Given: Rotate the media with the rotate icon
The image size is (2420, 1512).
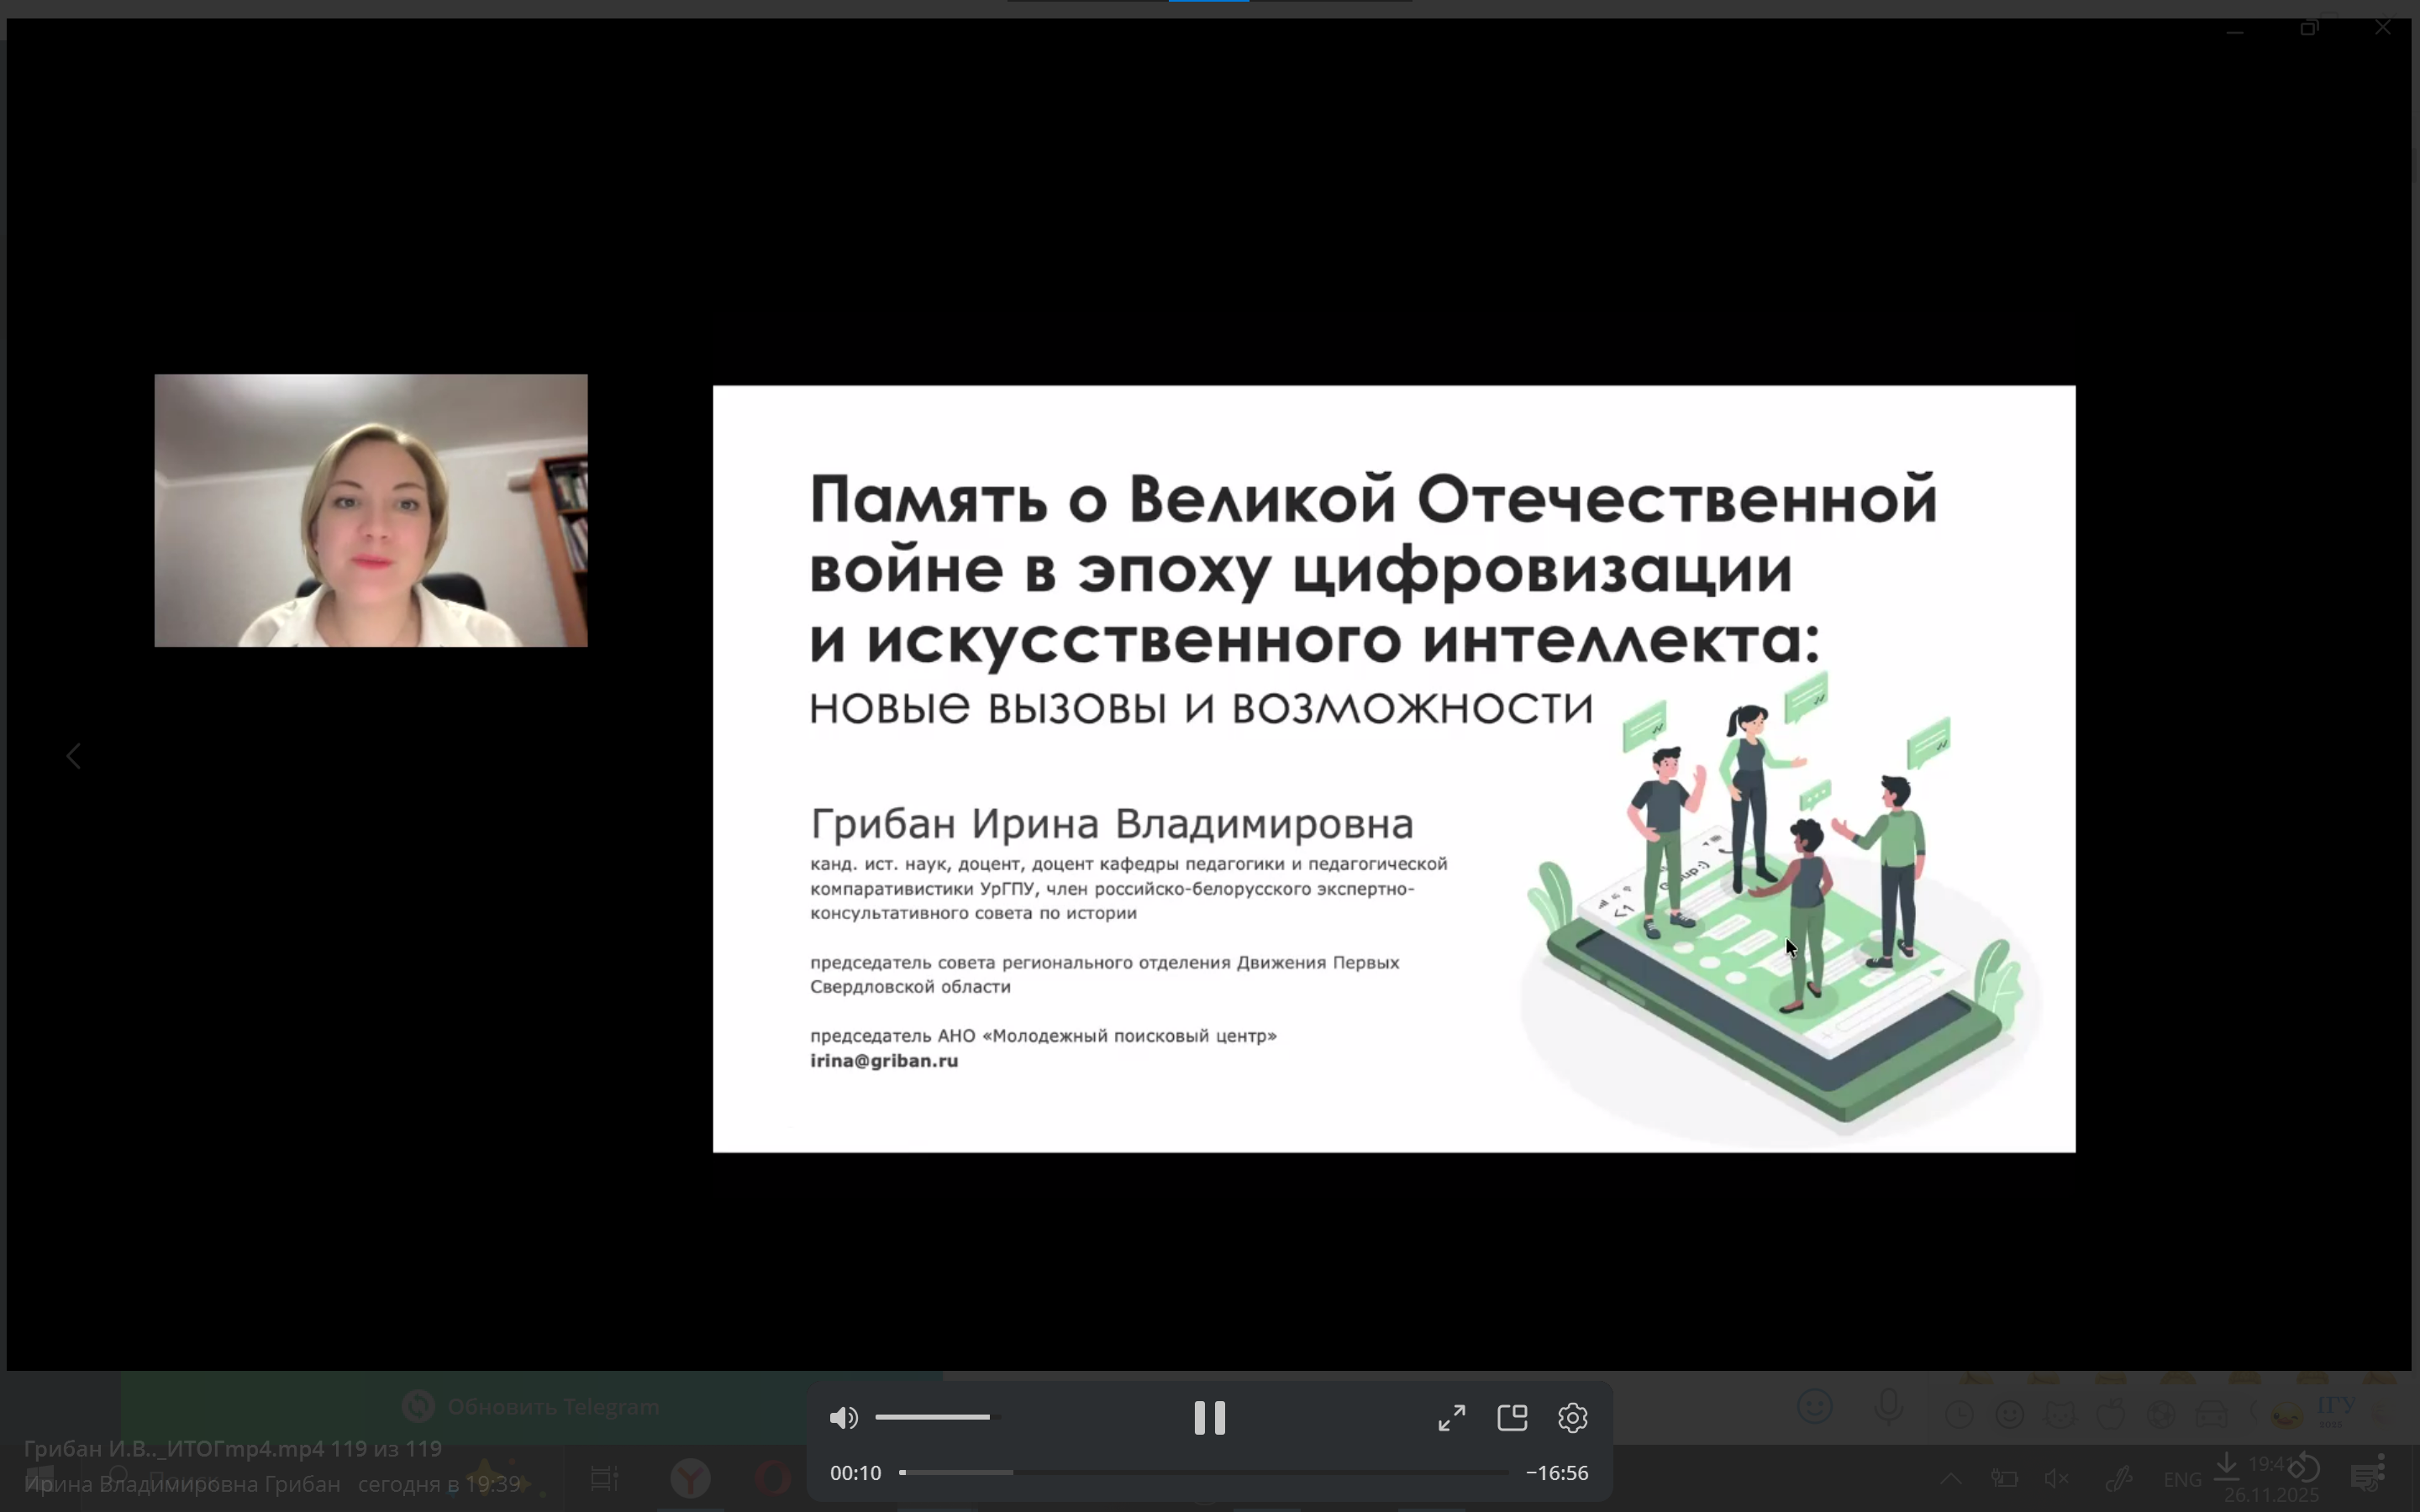Looking at the screenshot, I should coord(2304,1467).
